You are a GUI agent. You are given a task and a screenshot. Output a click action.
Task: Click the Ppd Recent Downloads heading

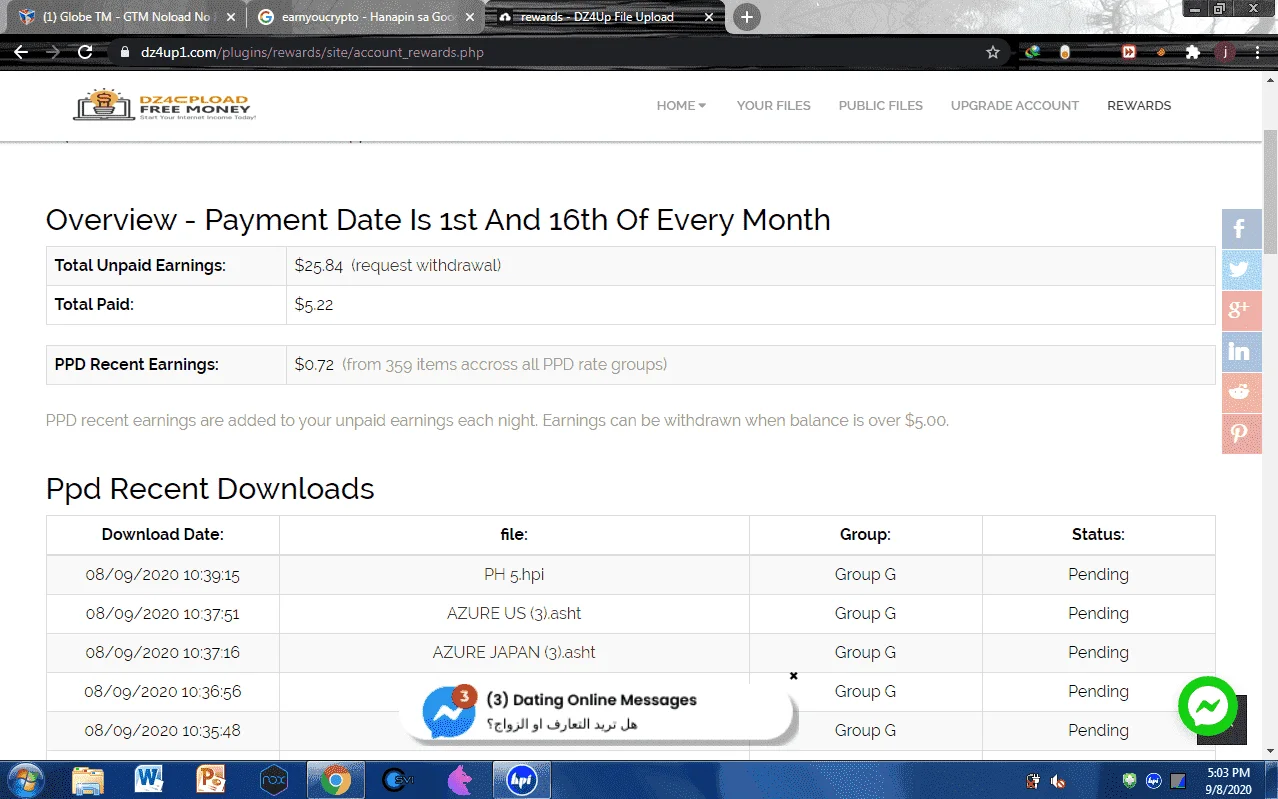[x=210, y=488]
